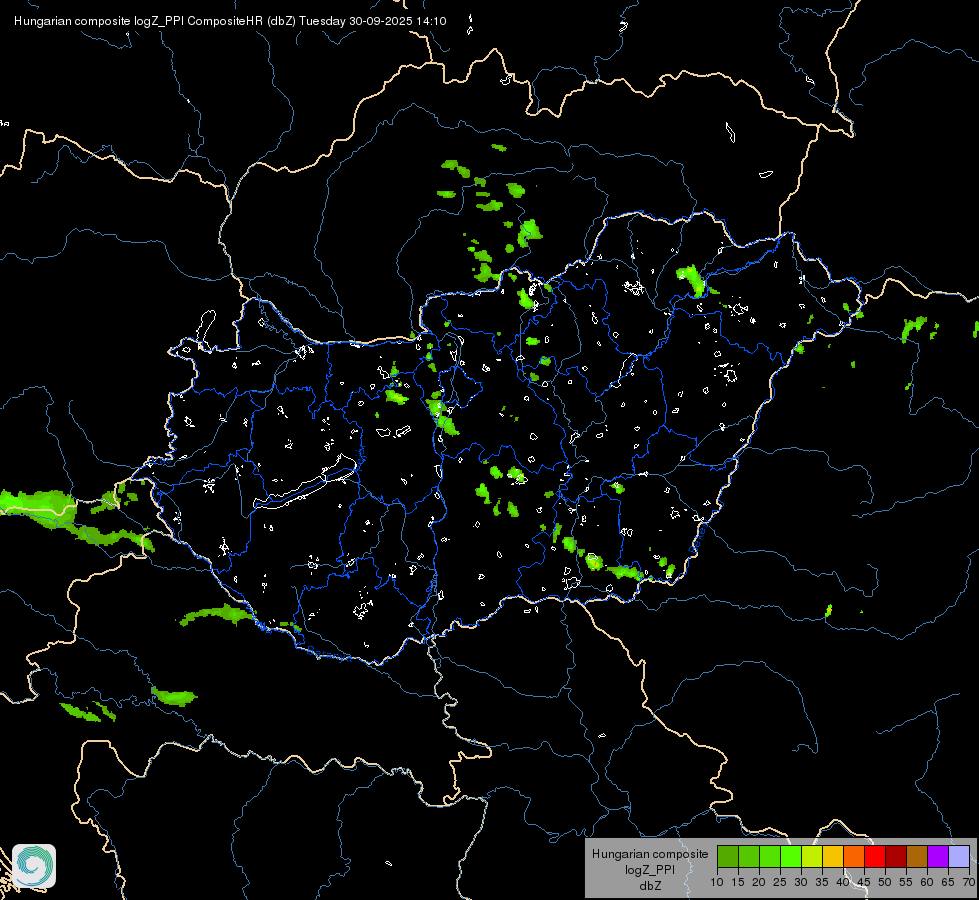
Task: Select the green 20–25 dBZ legend swatch
Action: point(770,856)
